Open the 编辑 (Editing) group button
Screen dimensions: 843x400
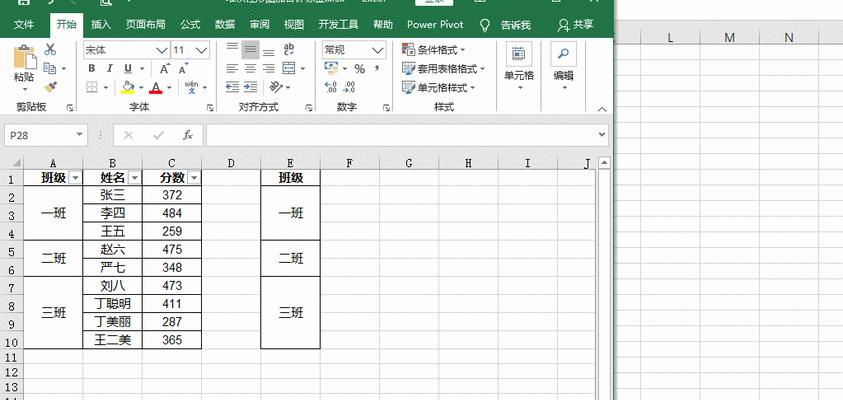click(563, 67)
